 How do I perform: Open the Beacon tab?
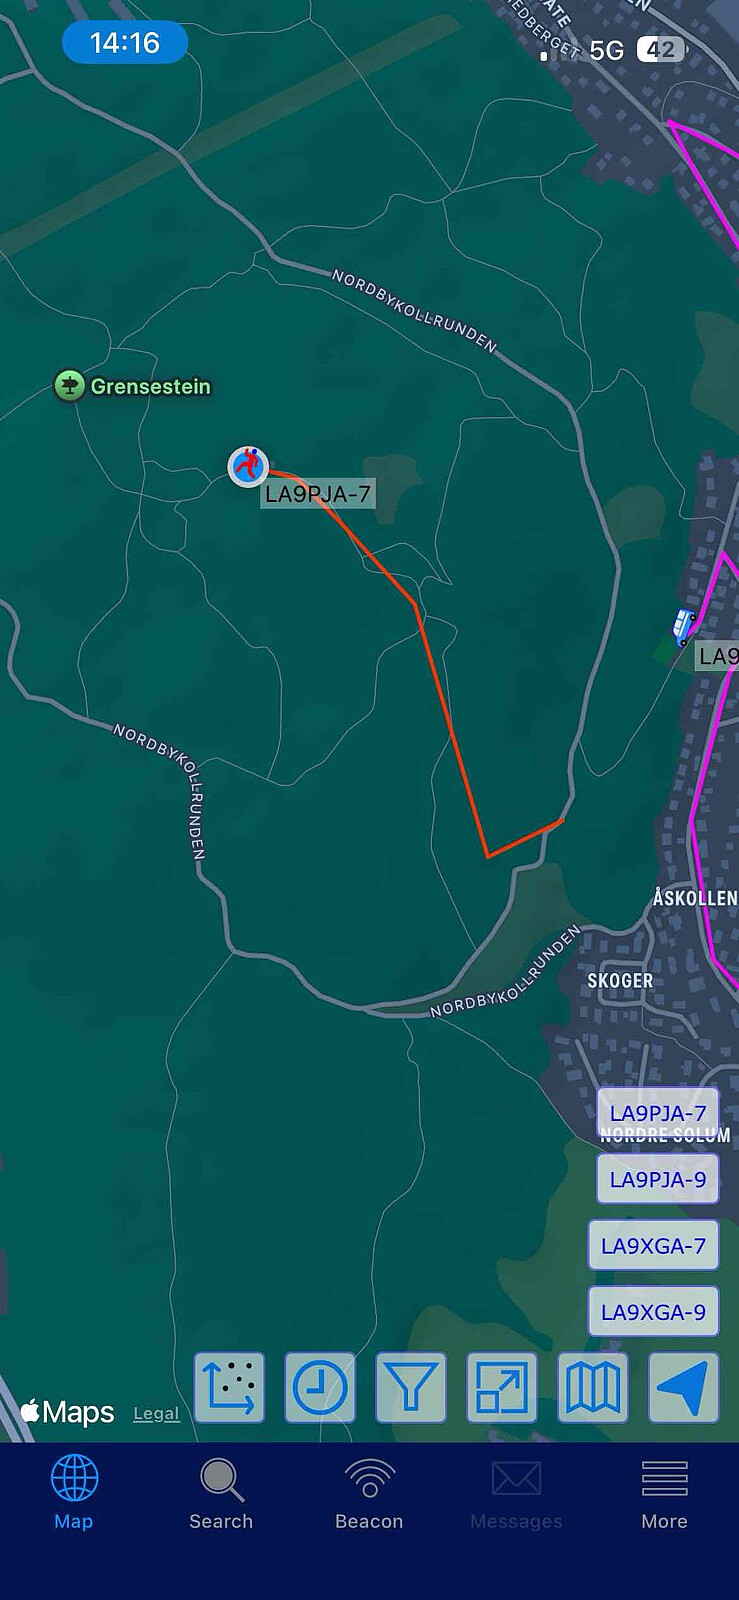369,1492
